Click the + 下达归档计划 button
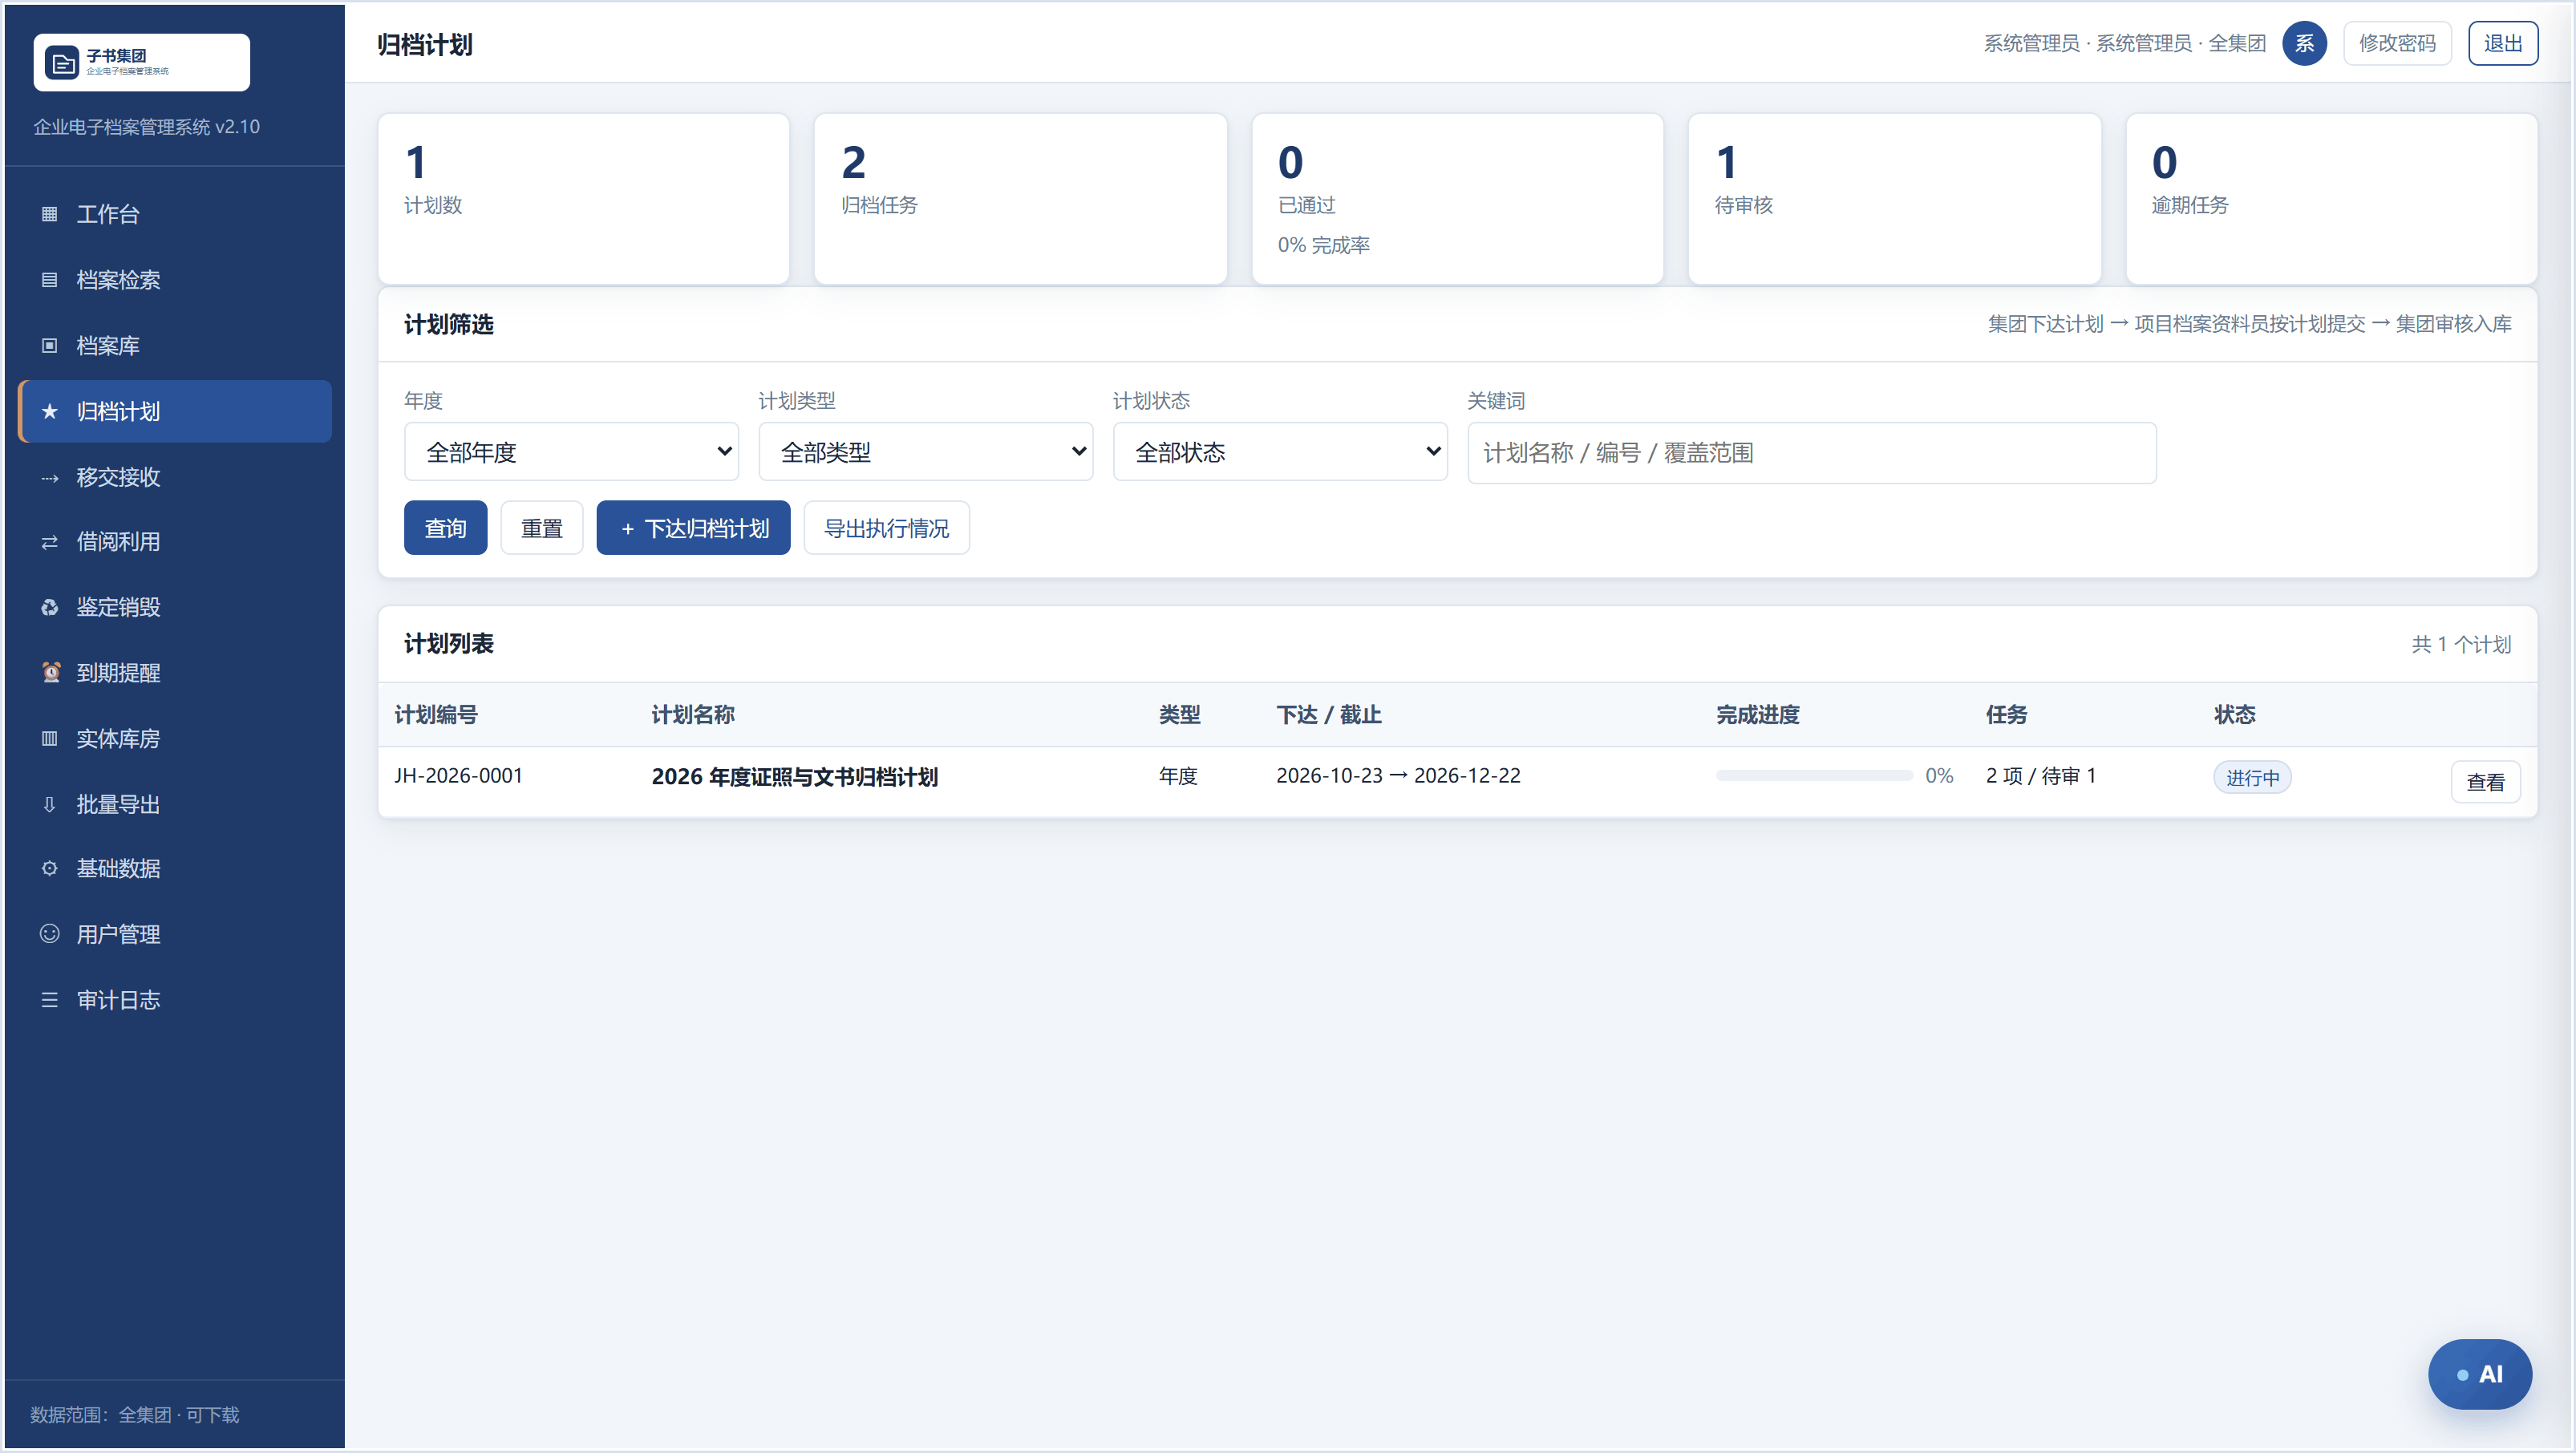 pos(693,528)
